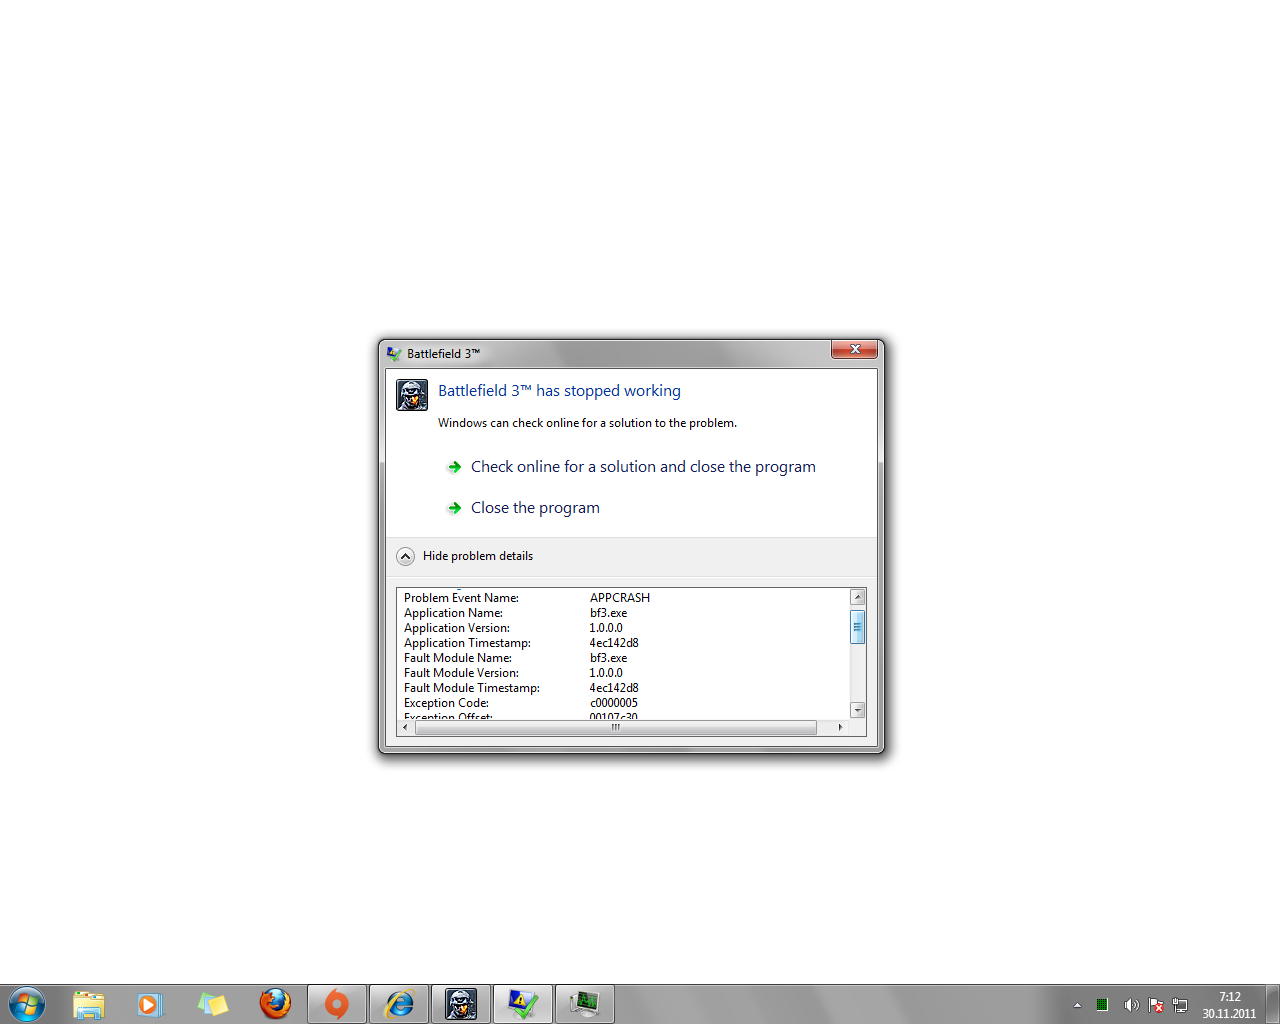Screen dimensions: 1280x1024
Task: Choose Close the program option
Action: point(535,508)
